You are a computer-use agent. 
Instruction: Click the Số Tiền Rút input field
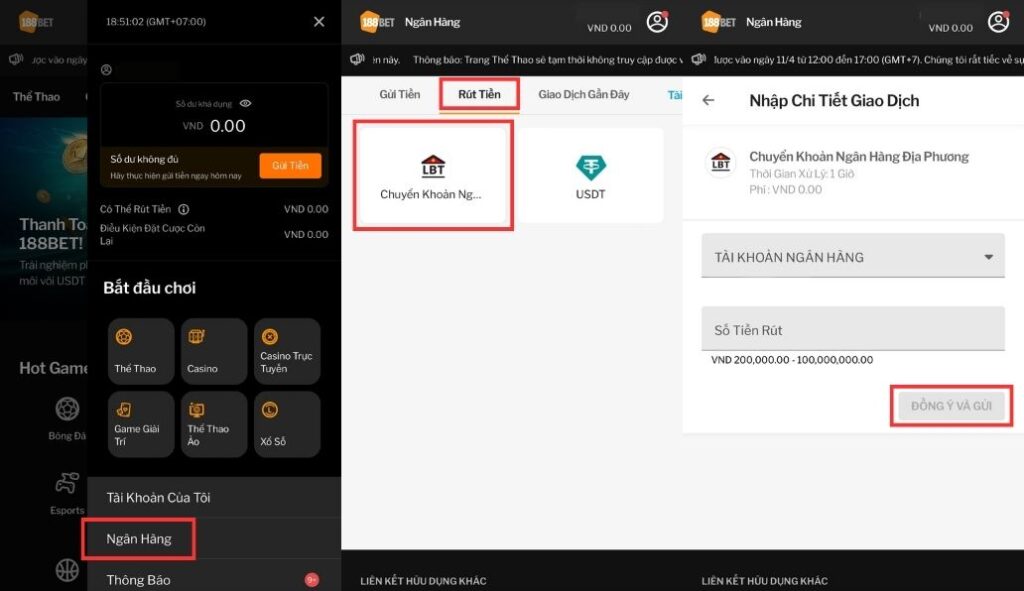(x=853, y=329)
